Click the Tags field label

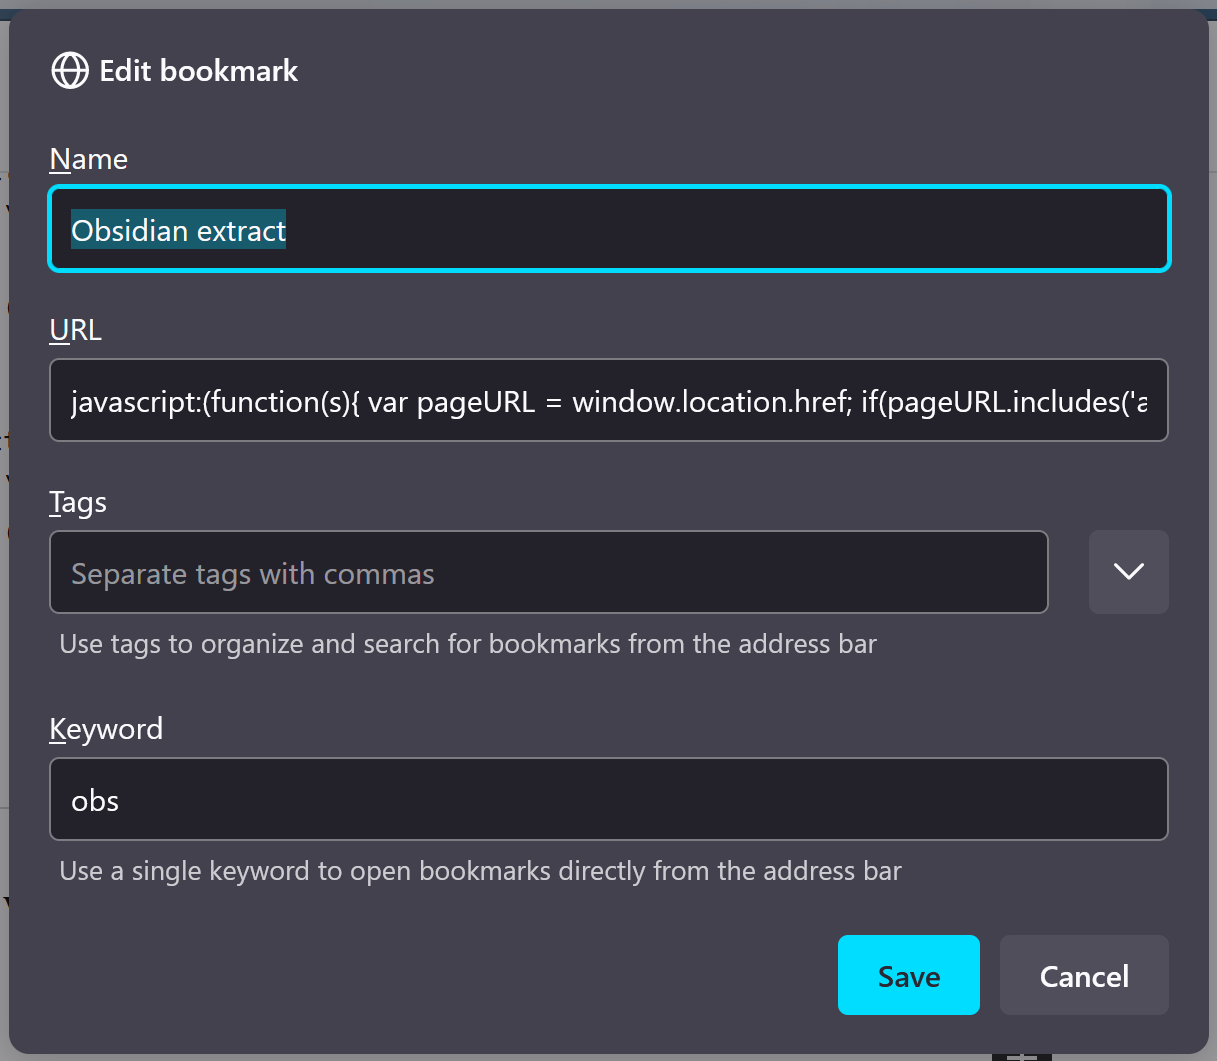click(78, 502)
